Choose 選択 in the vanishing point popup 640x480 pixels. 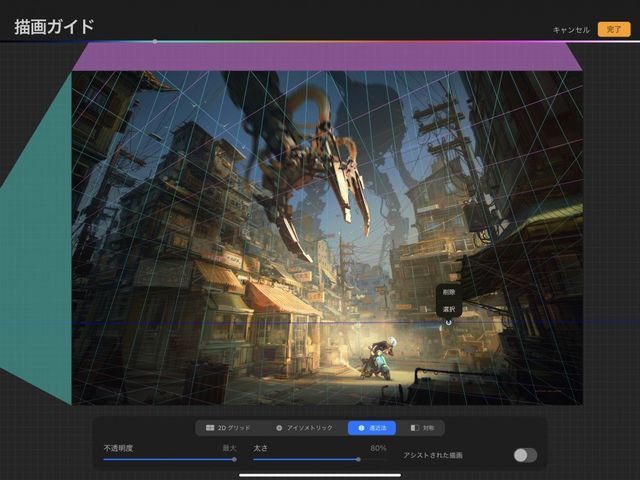[x=449, y=309]
